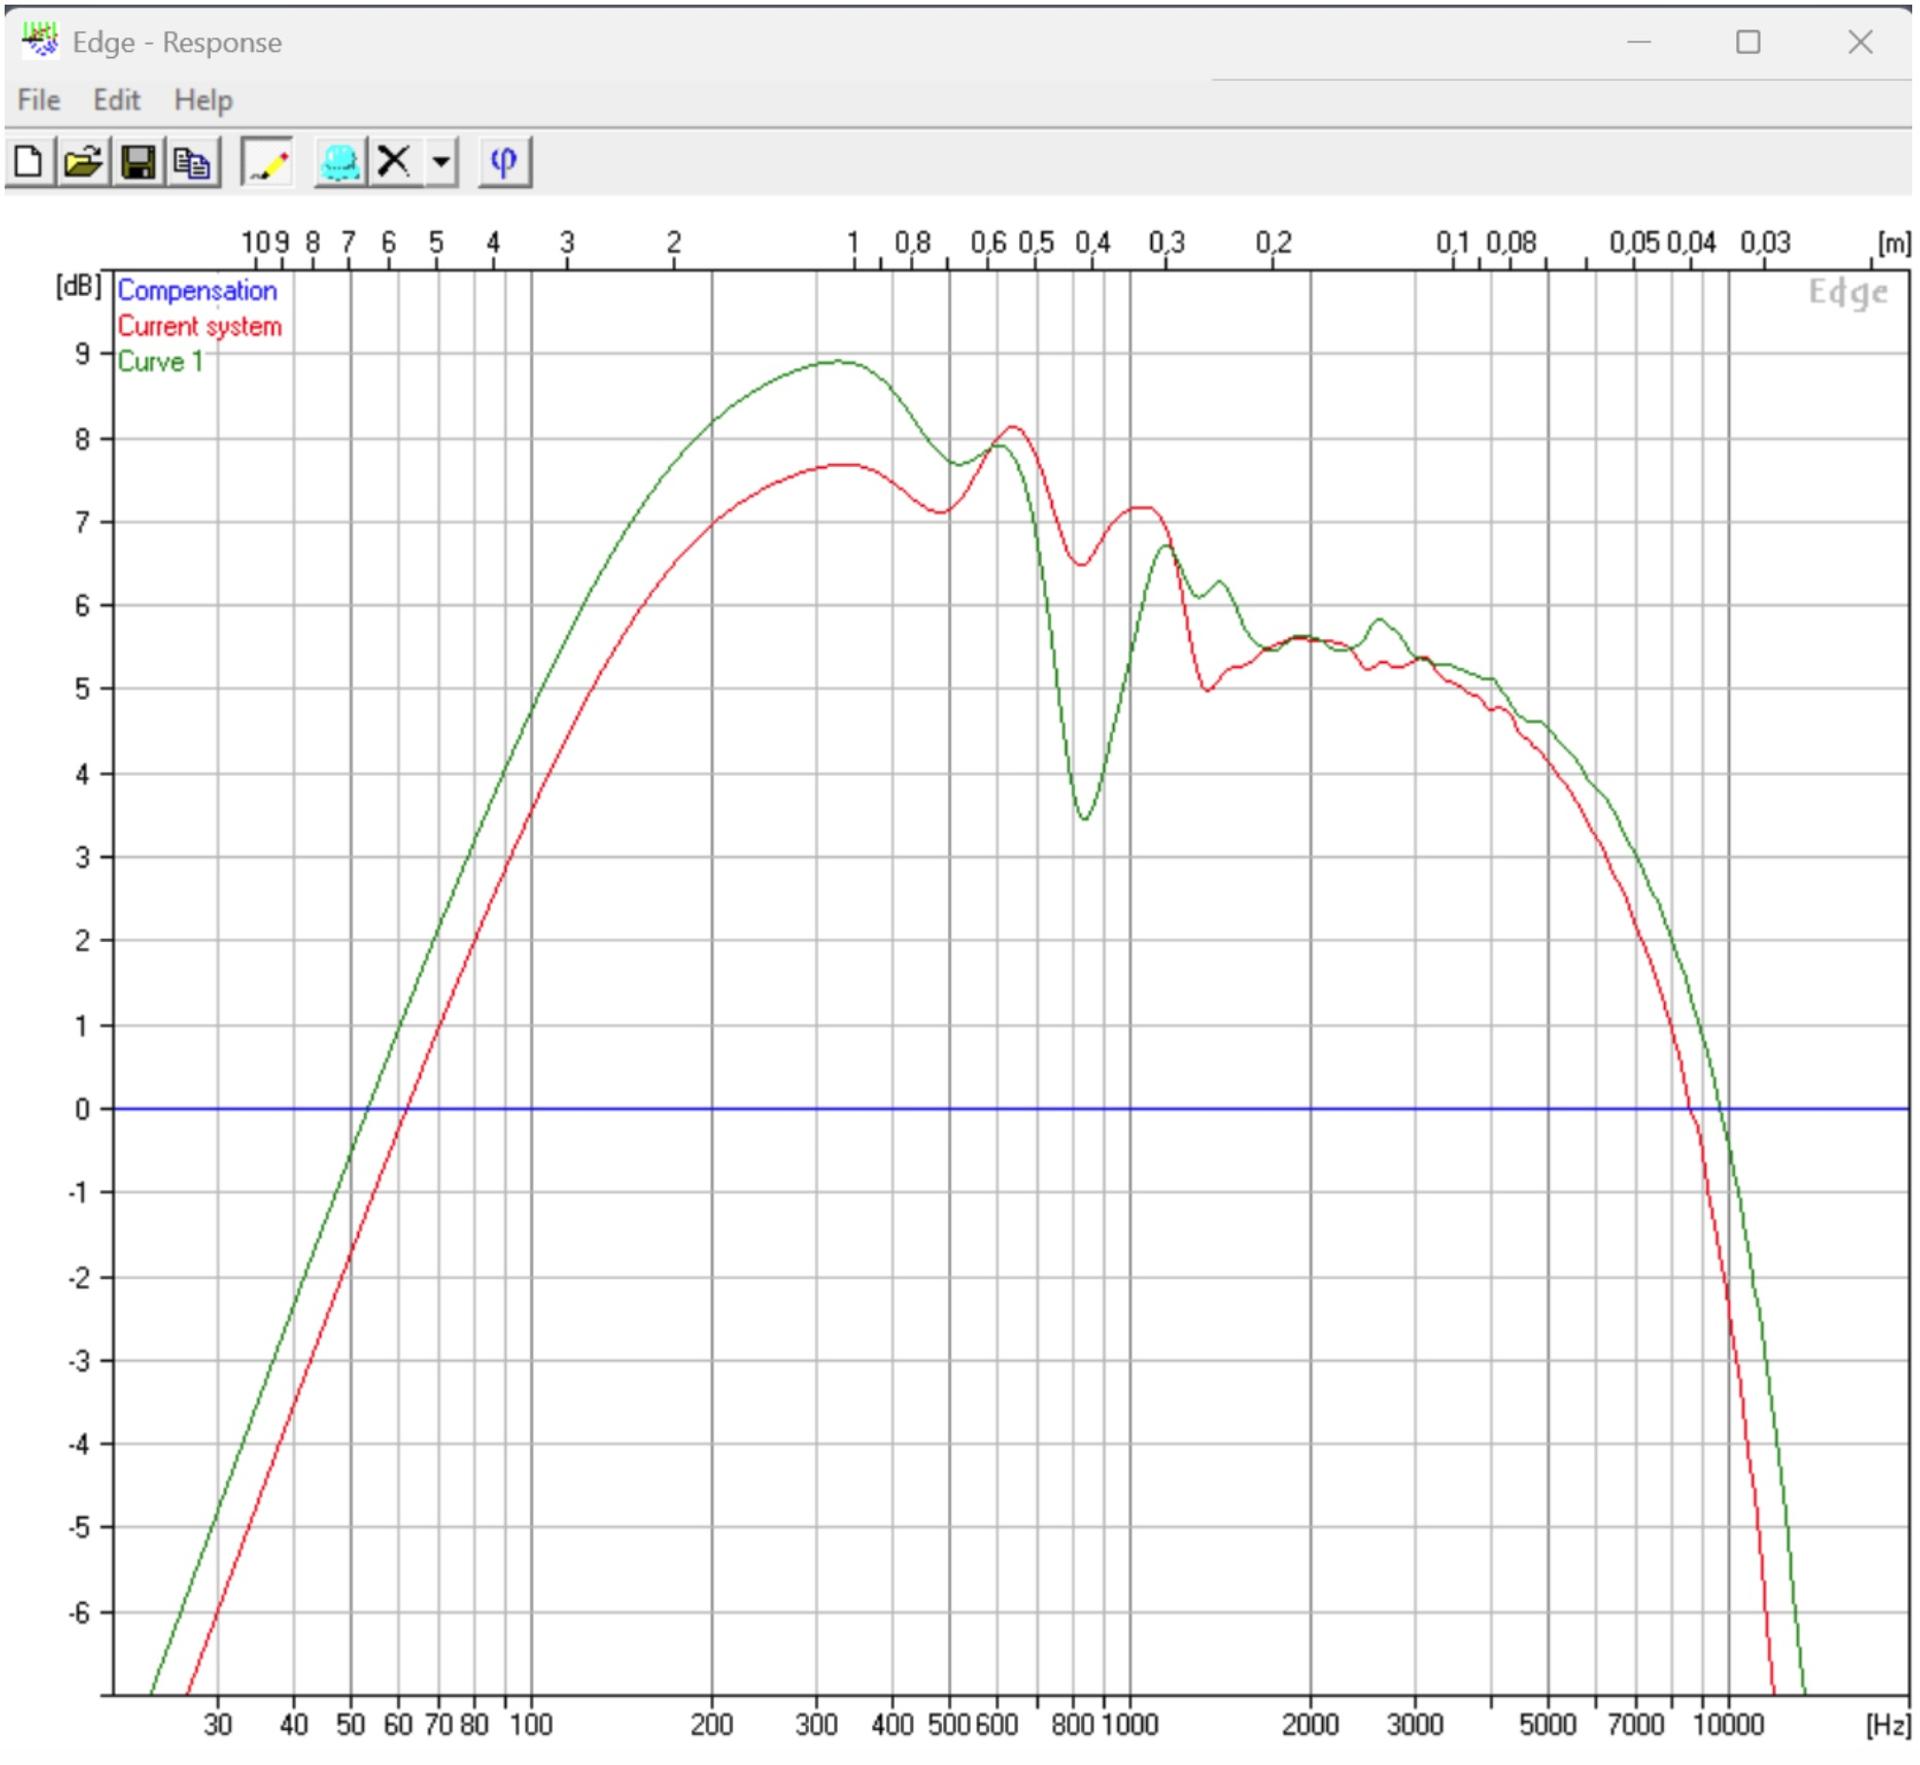
Task: Open the Edit menu
Action: coord(116,100)
